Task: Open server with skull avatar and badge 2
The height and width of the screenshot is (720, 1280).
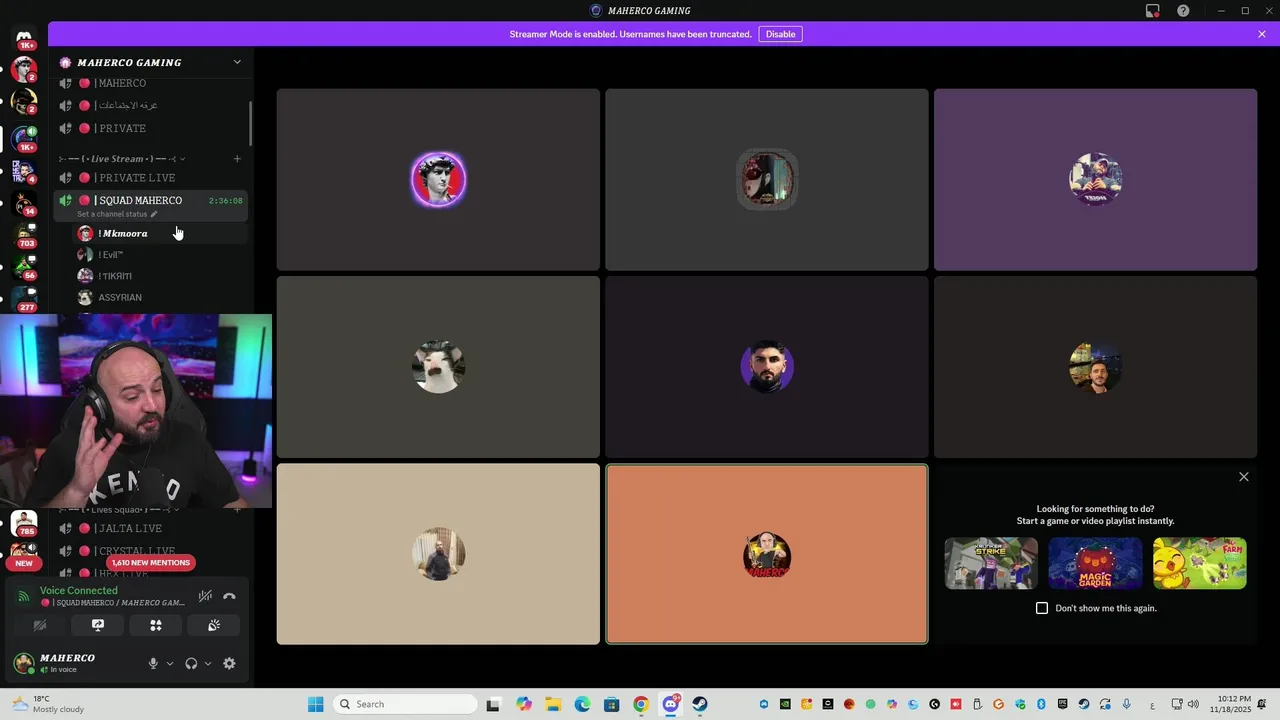Action: 24,102
